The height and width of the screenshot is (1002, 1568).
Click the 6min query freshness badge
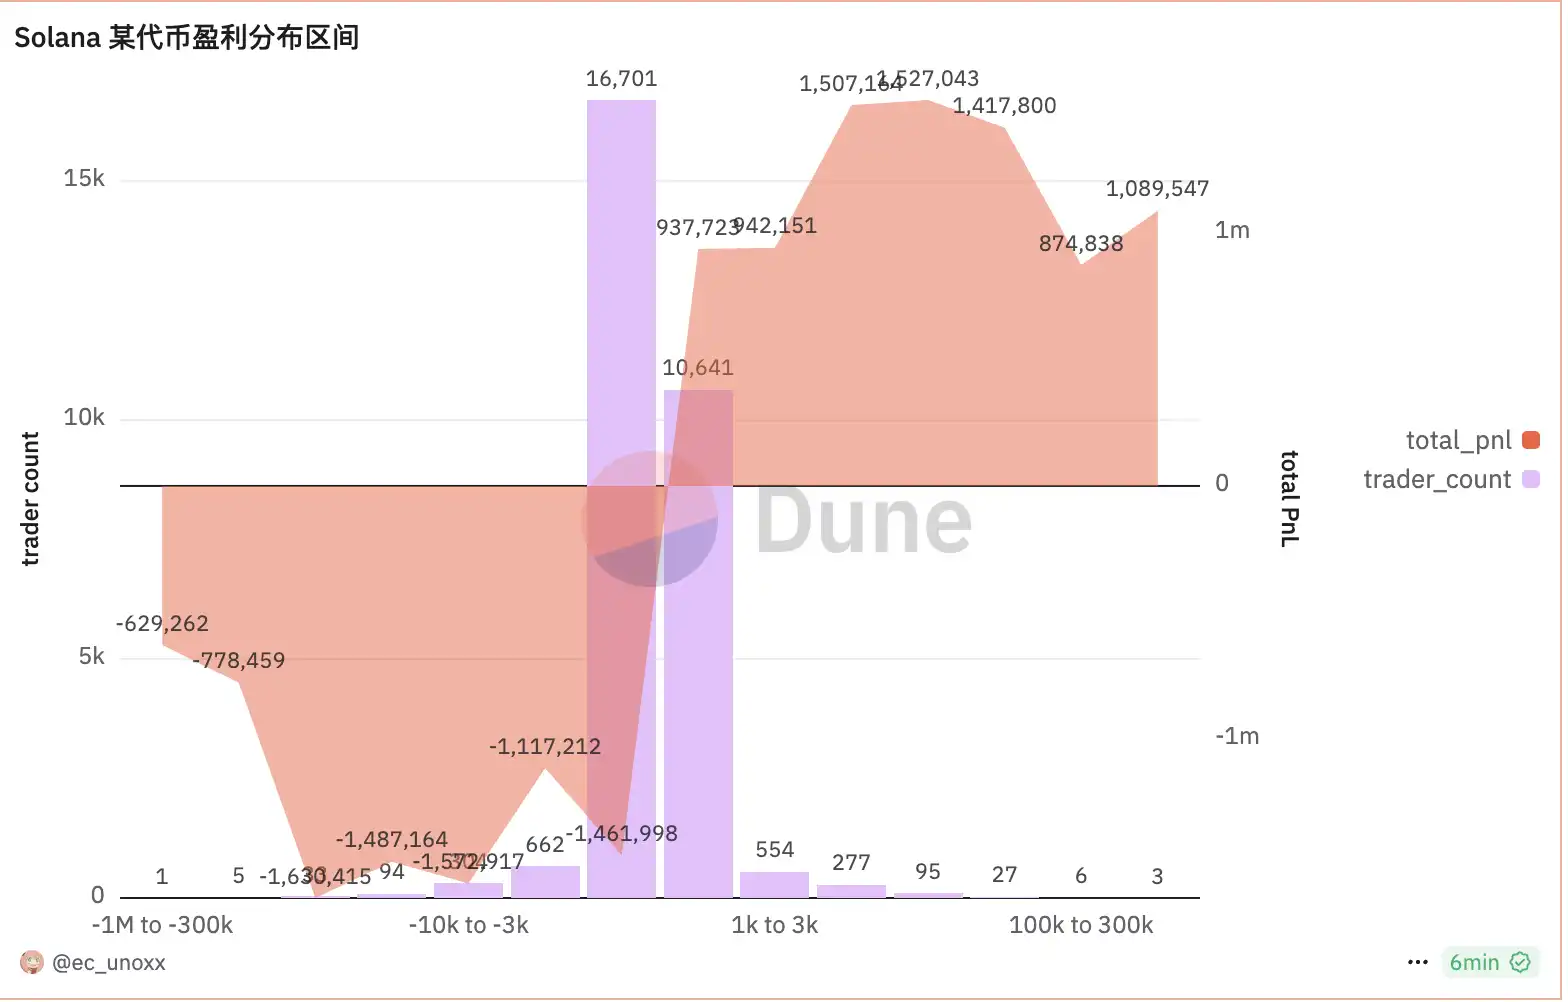[1476, 964]
